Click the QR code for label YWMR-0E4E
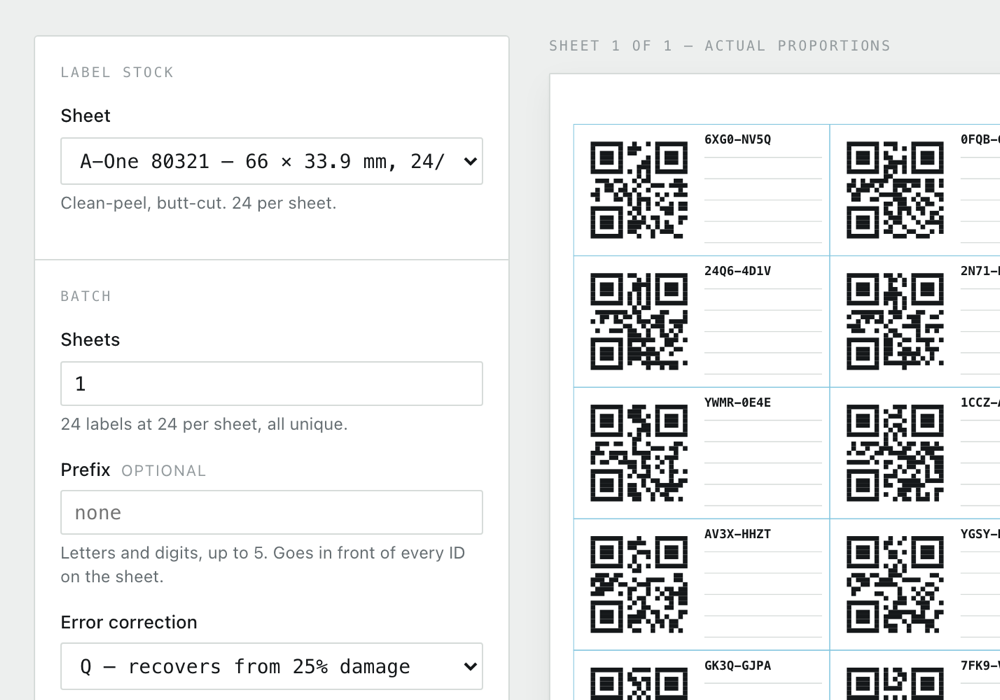This screenshot has width=1000, height=700. (x=639, y=453)
